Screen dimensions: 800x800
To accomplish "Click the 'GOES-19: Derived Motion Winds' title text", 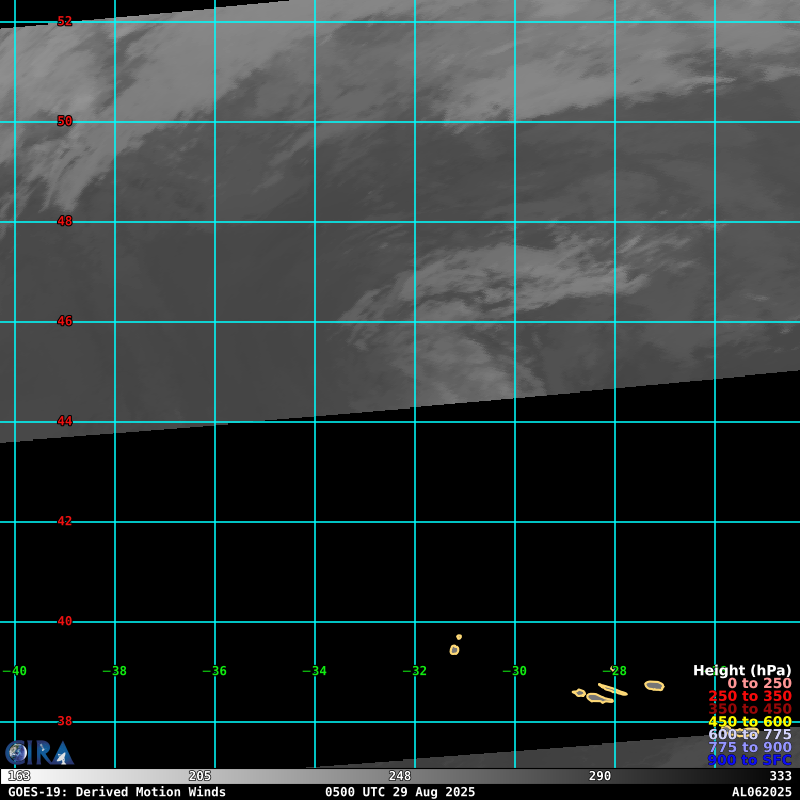I will click(117, 792).
